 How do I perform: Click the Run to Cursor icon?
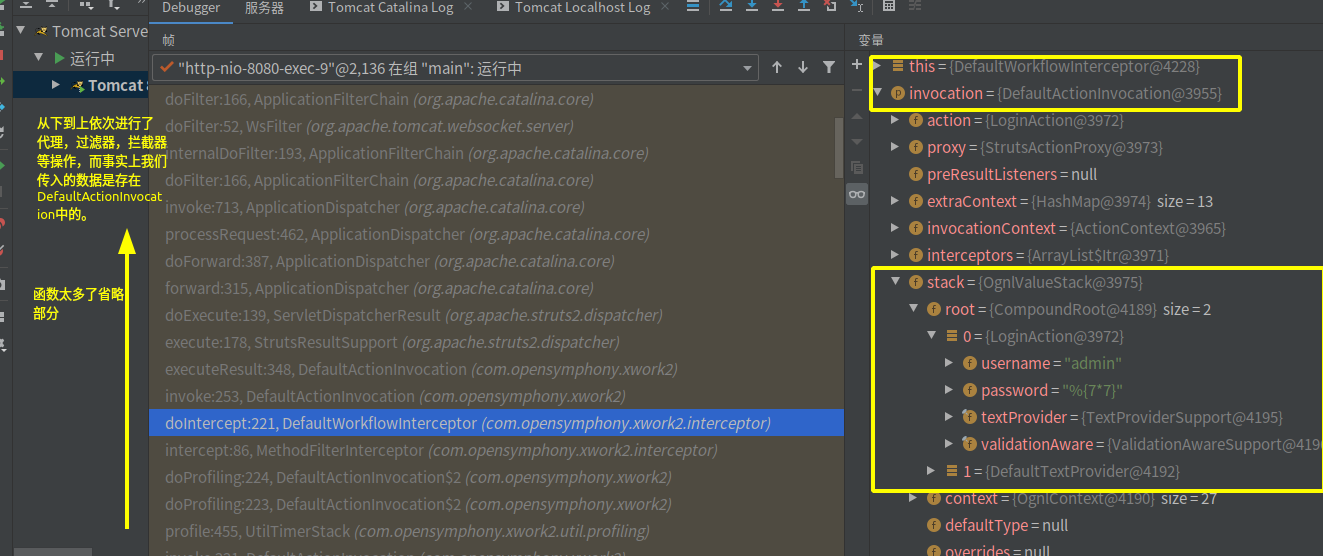tap(855, 7)
